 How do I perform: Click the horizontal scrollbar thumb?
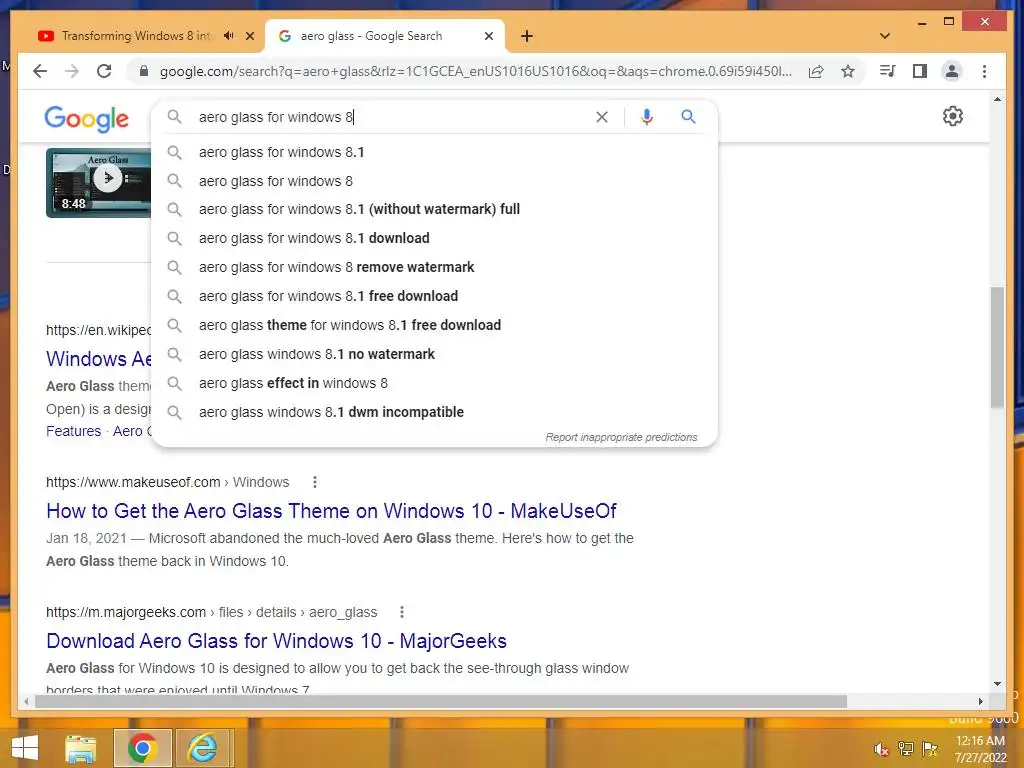coord(441,701)
